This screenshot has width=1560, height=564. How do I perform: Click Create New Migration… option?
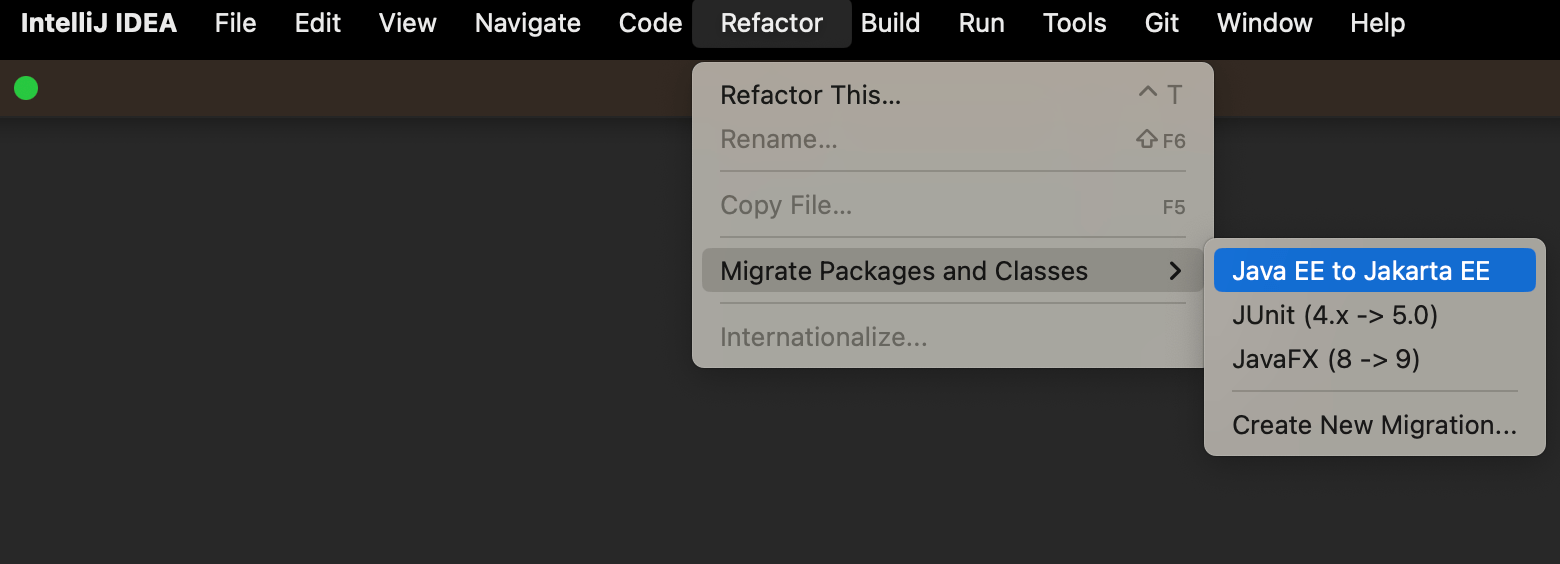[1373, 425]
